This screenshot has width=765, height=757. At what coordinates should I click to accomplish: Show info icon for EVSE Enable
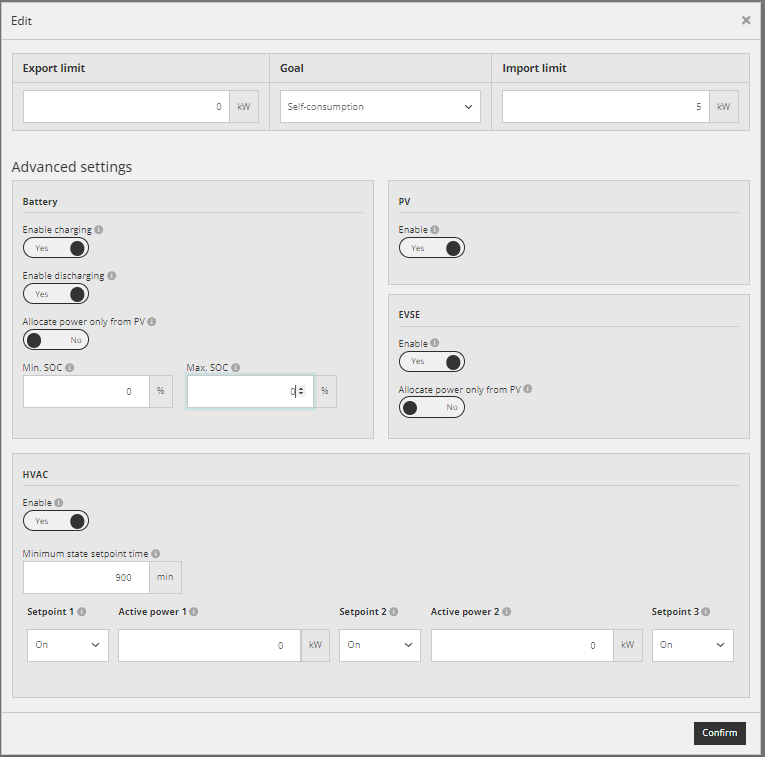click(435, 343)
